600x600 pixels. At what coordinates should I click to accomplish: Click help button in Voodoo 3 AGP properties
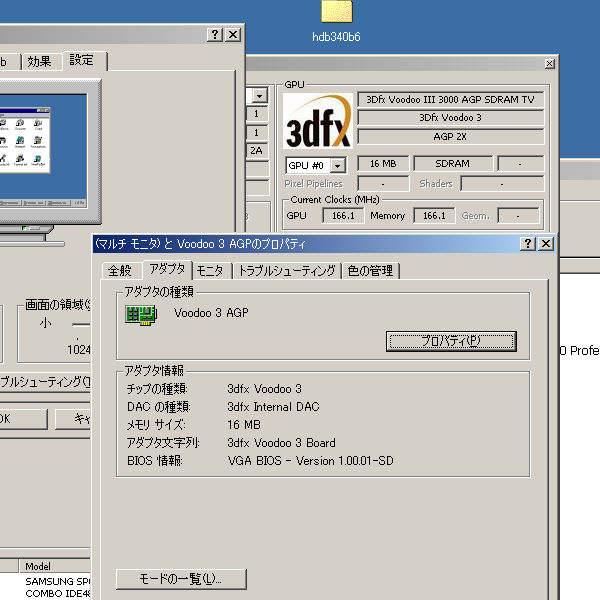[x=528, y=244]
